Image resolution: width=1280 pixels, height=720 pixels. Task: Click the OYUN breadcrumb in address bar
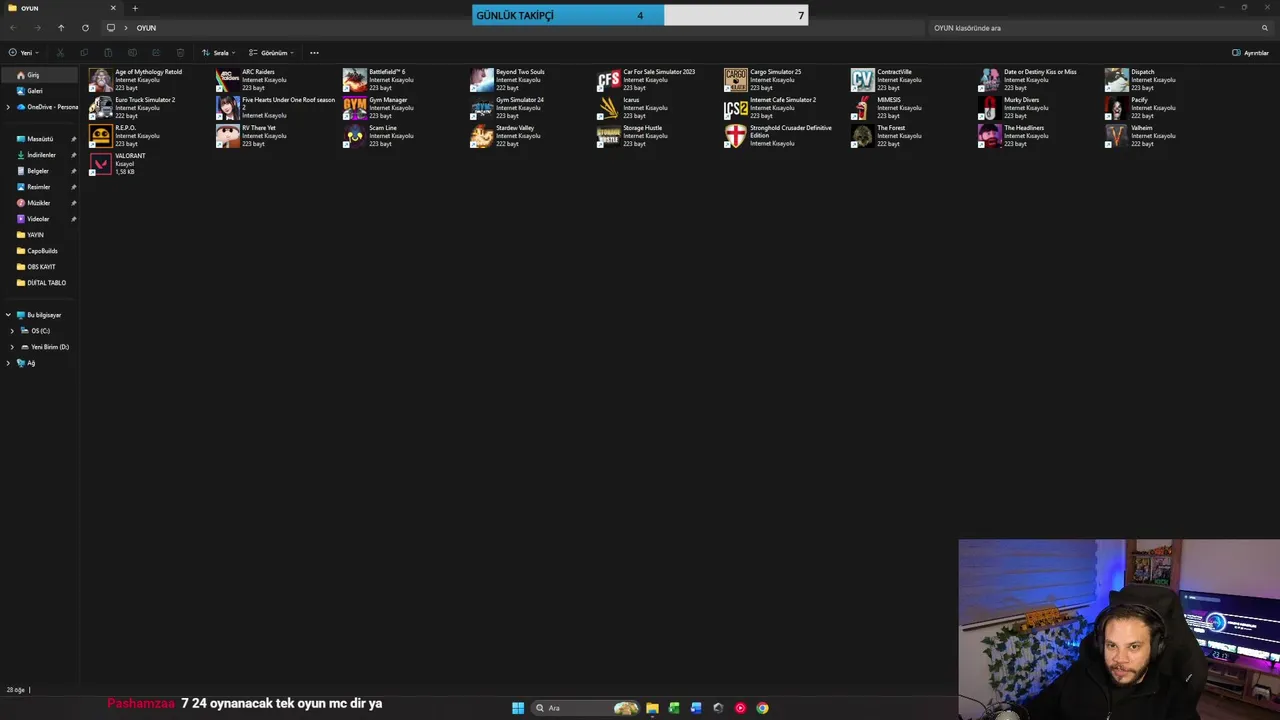(x=146, y=28)
